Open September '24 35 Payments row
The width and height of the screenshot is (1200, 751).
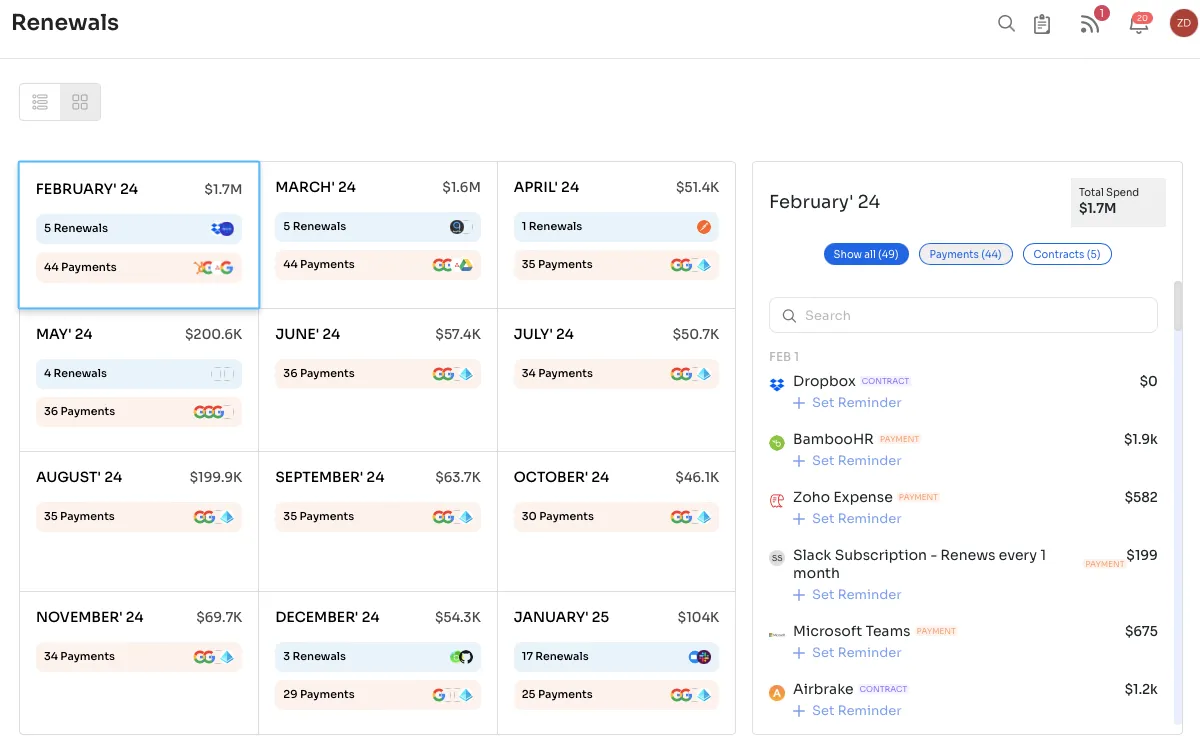[378, 516]
